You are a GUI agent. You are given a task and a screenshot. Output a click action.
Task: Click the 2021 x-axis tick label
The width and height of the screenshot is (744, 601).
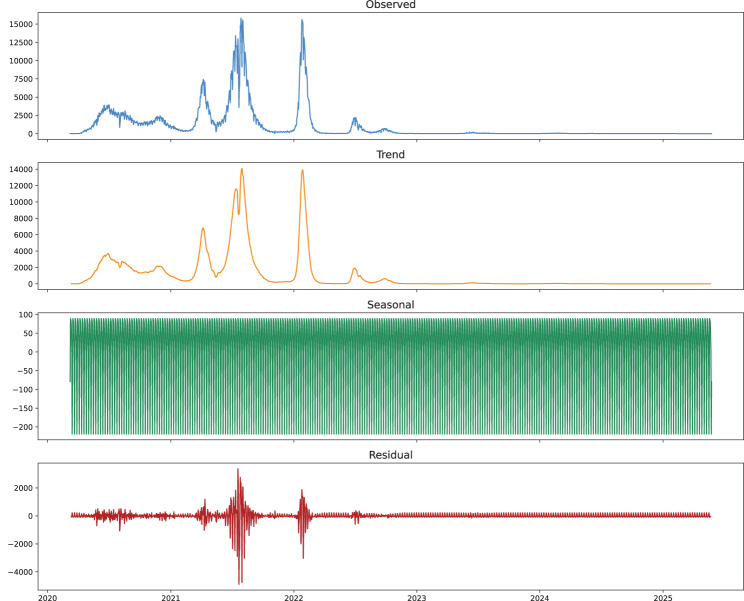coord(170,597)
